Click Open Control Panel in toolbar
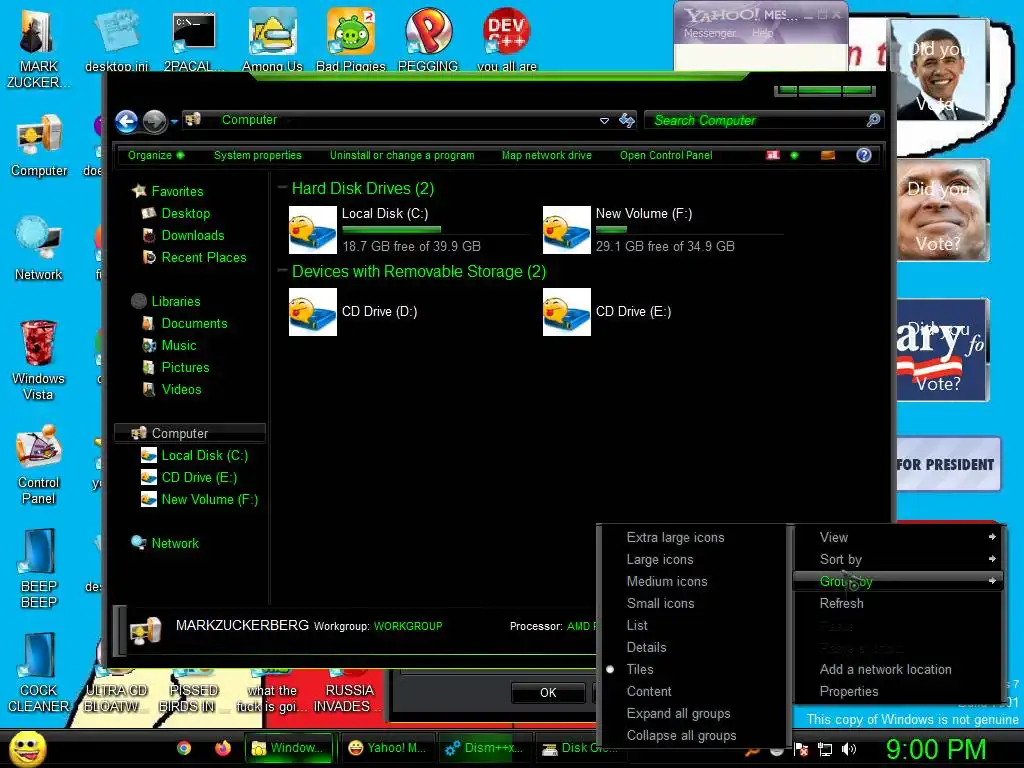 click(665, 155)
